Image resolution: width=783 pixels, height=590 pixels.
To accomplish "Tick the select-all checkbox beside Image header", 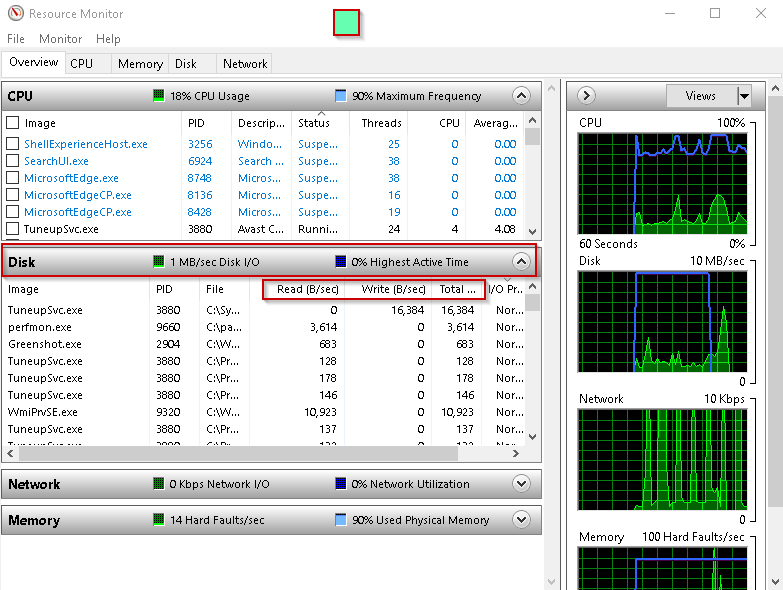I will tap(12, 123).
